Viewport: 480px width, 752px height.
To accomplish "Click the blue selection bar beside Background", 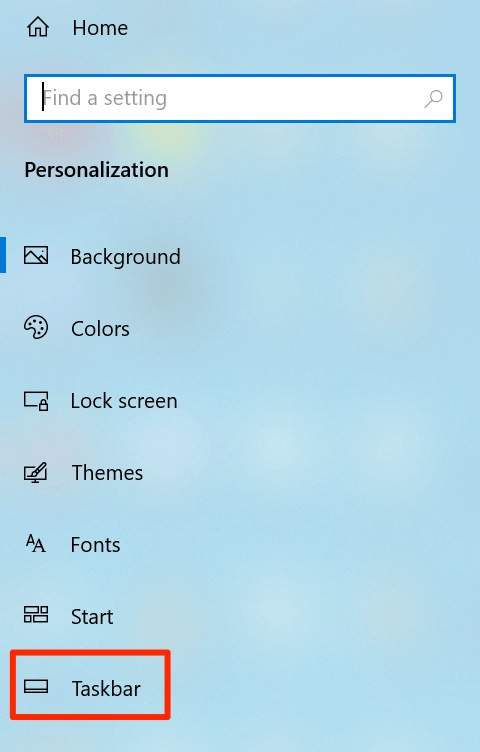I will coord(3,255).
